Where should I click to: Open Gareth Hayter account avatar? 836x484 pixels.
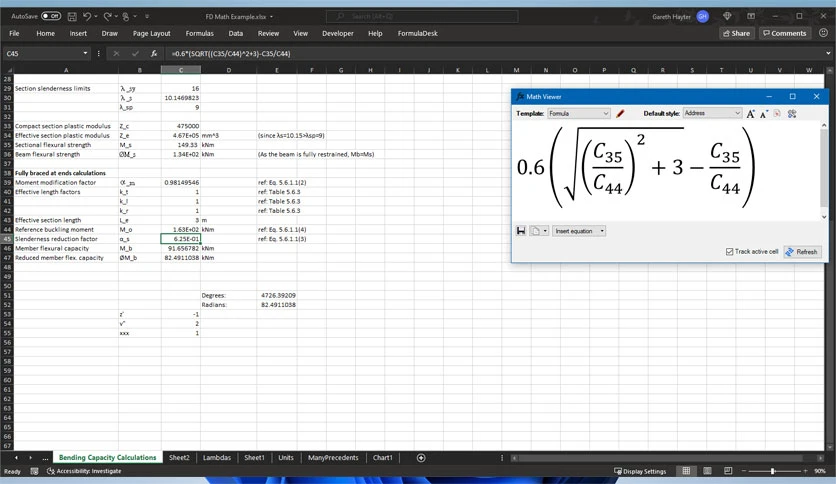[x=703, y=17]
